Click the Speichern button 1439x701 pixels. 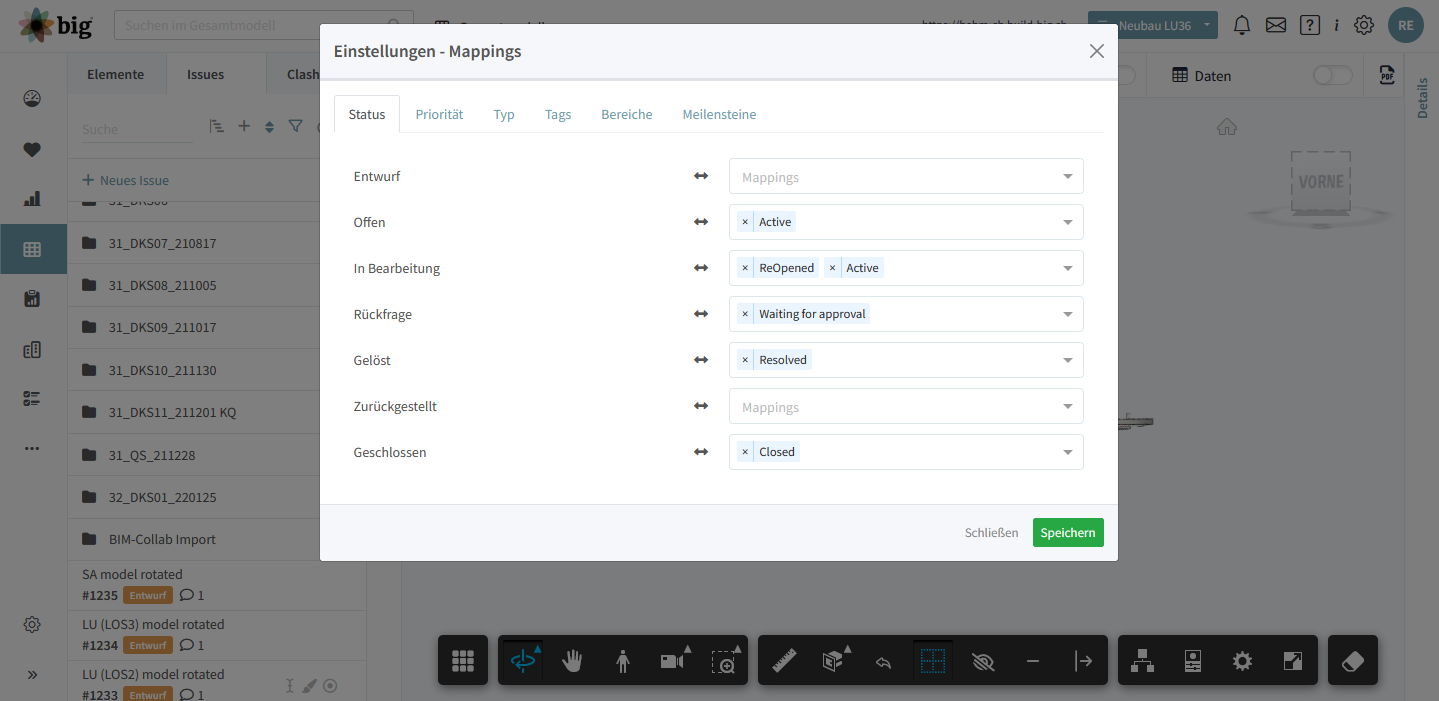coord(1068,532)
